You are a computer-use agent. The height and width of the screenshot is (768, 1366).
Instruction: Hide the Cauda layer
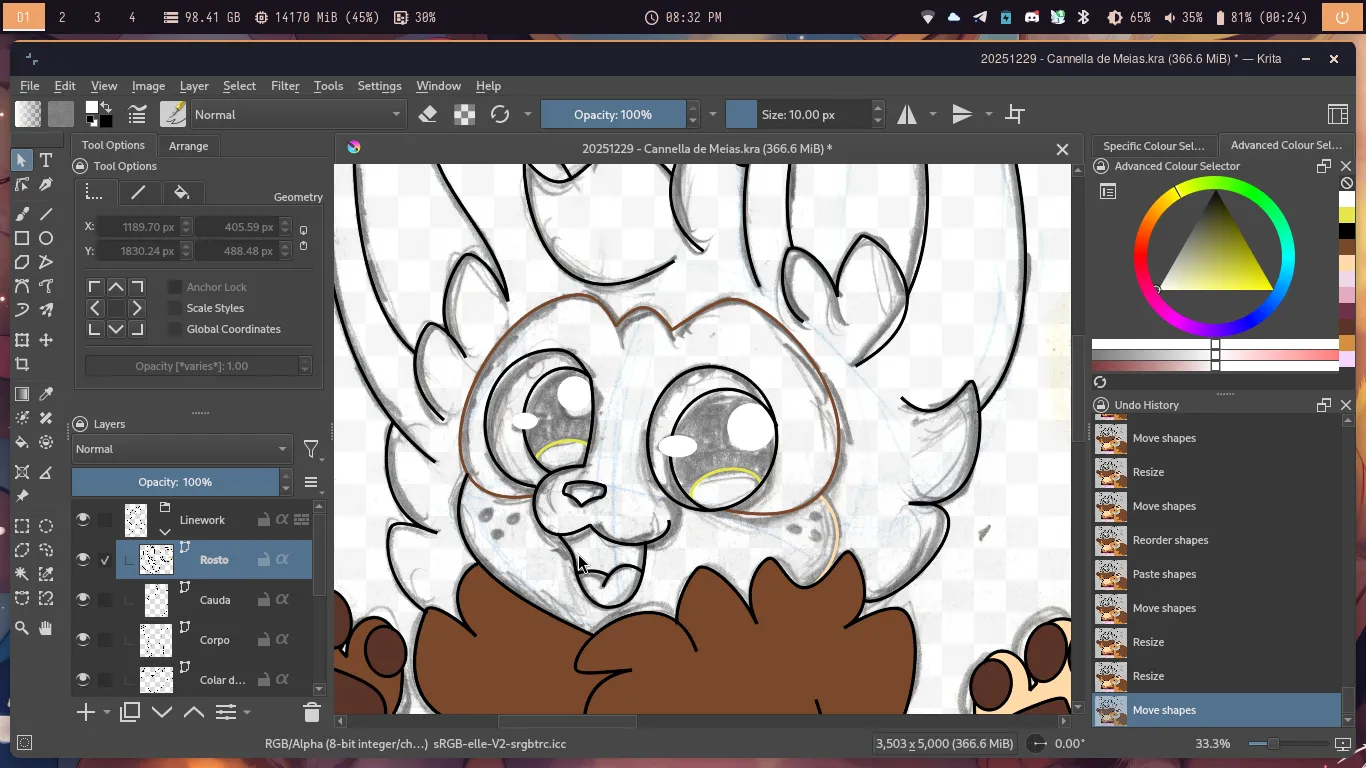pos(83,599)
